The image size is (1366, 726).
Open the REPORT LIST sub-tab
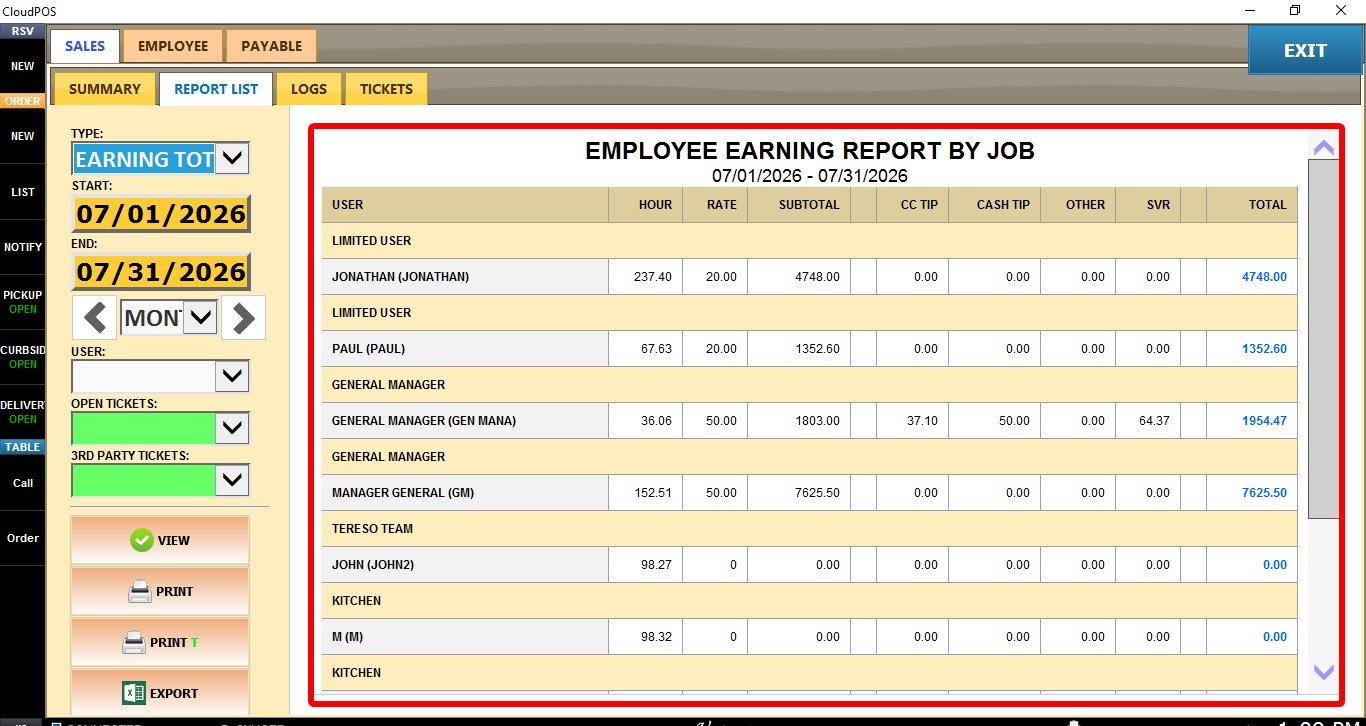tap(216, 89)
